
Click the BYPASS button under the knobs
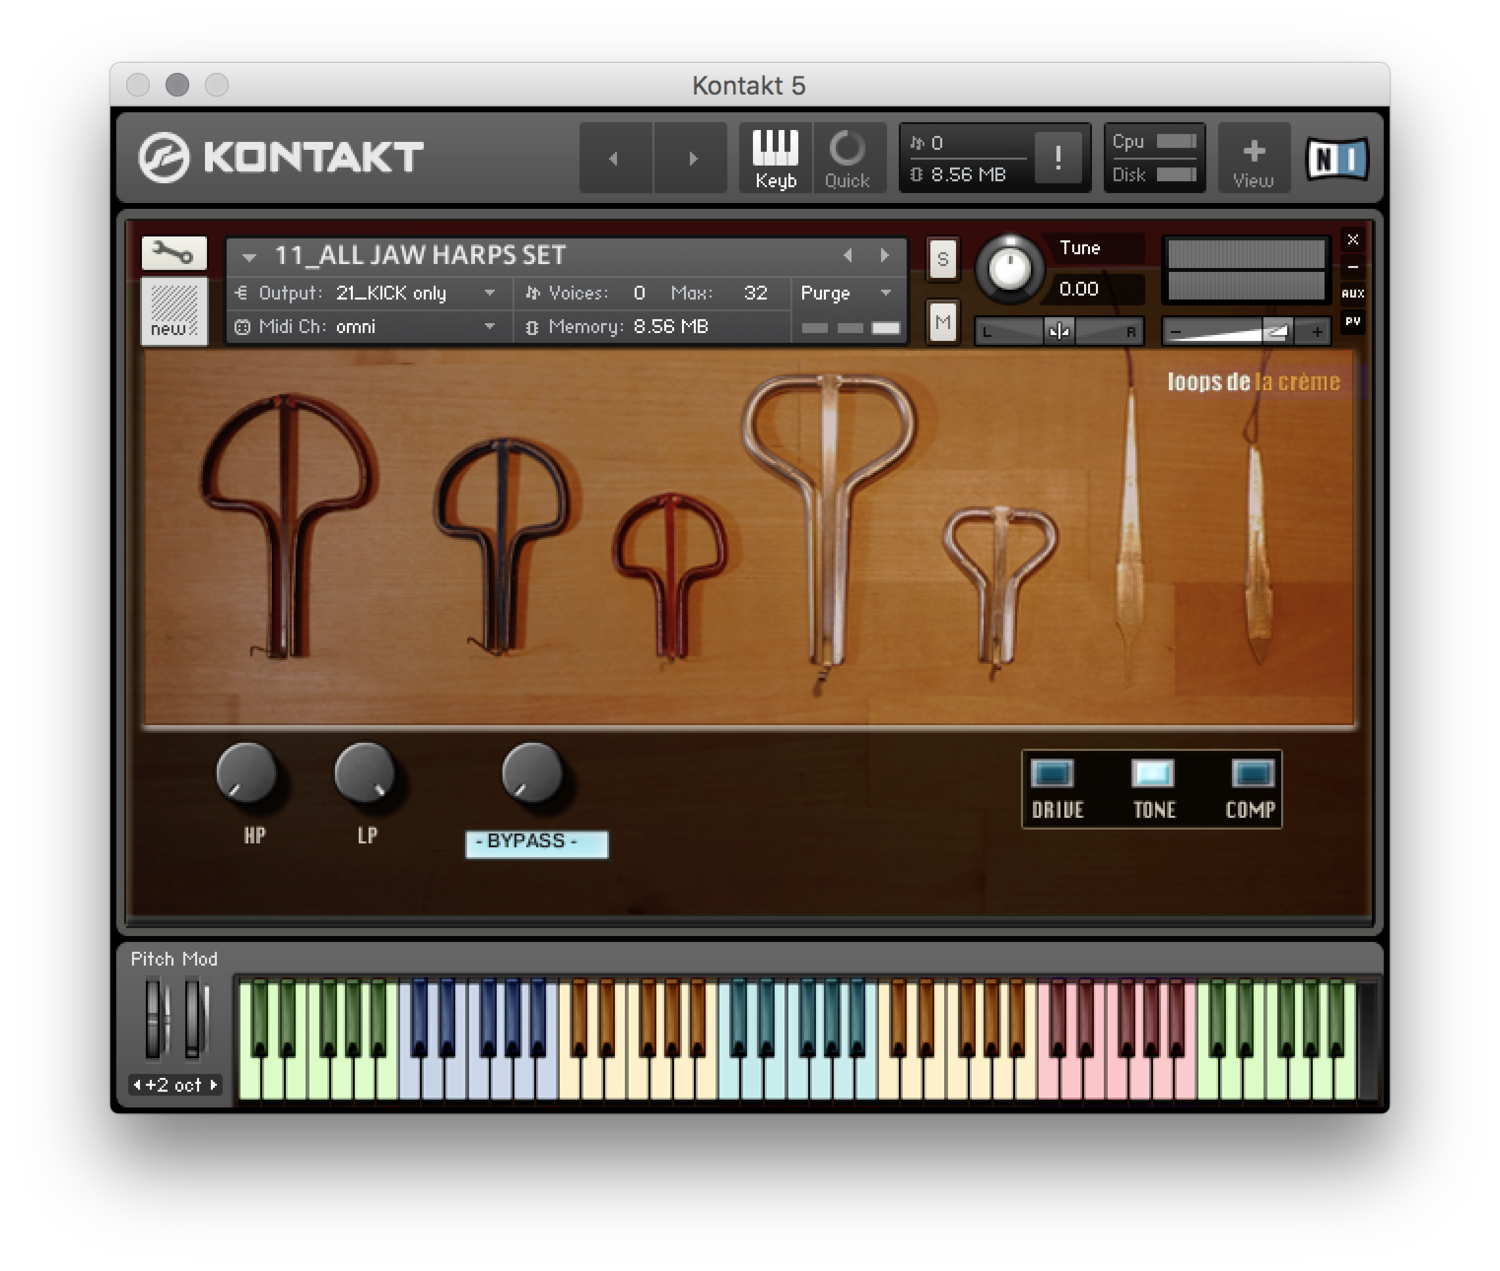(x=537, y=843)
